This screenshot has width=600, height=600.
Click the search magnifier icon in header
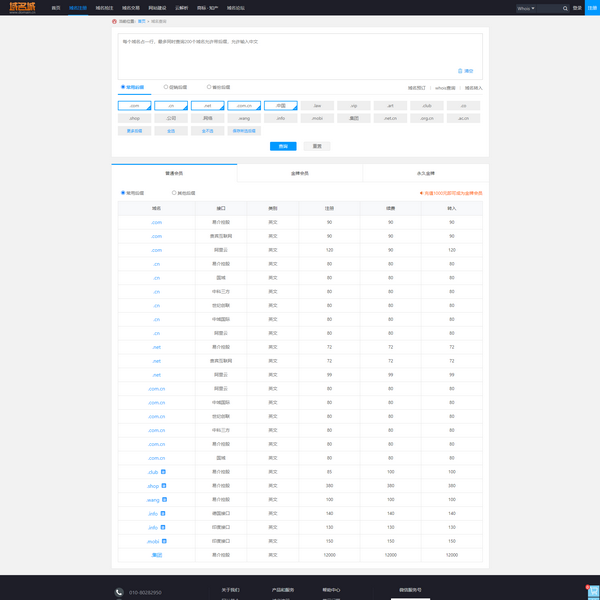(565, 8)
